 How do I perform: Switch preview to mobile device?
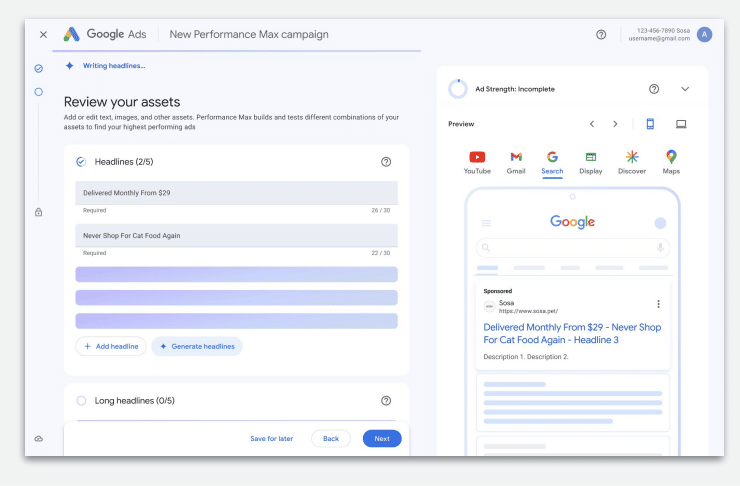pos(650,124)
